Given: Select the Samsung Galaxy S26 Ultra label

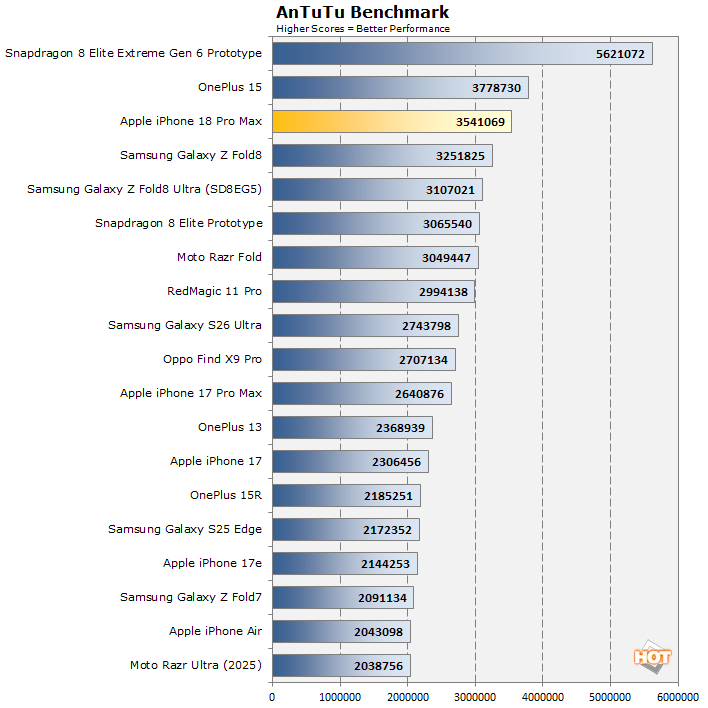Looking at the screenshot, I should pyautogui.click(x=185, y=325).
